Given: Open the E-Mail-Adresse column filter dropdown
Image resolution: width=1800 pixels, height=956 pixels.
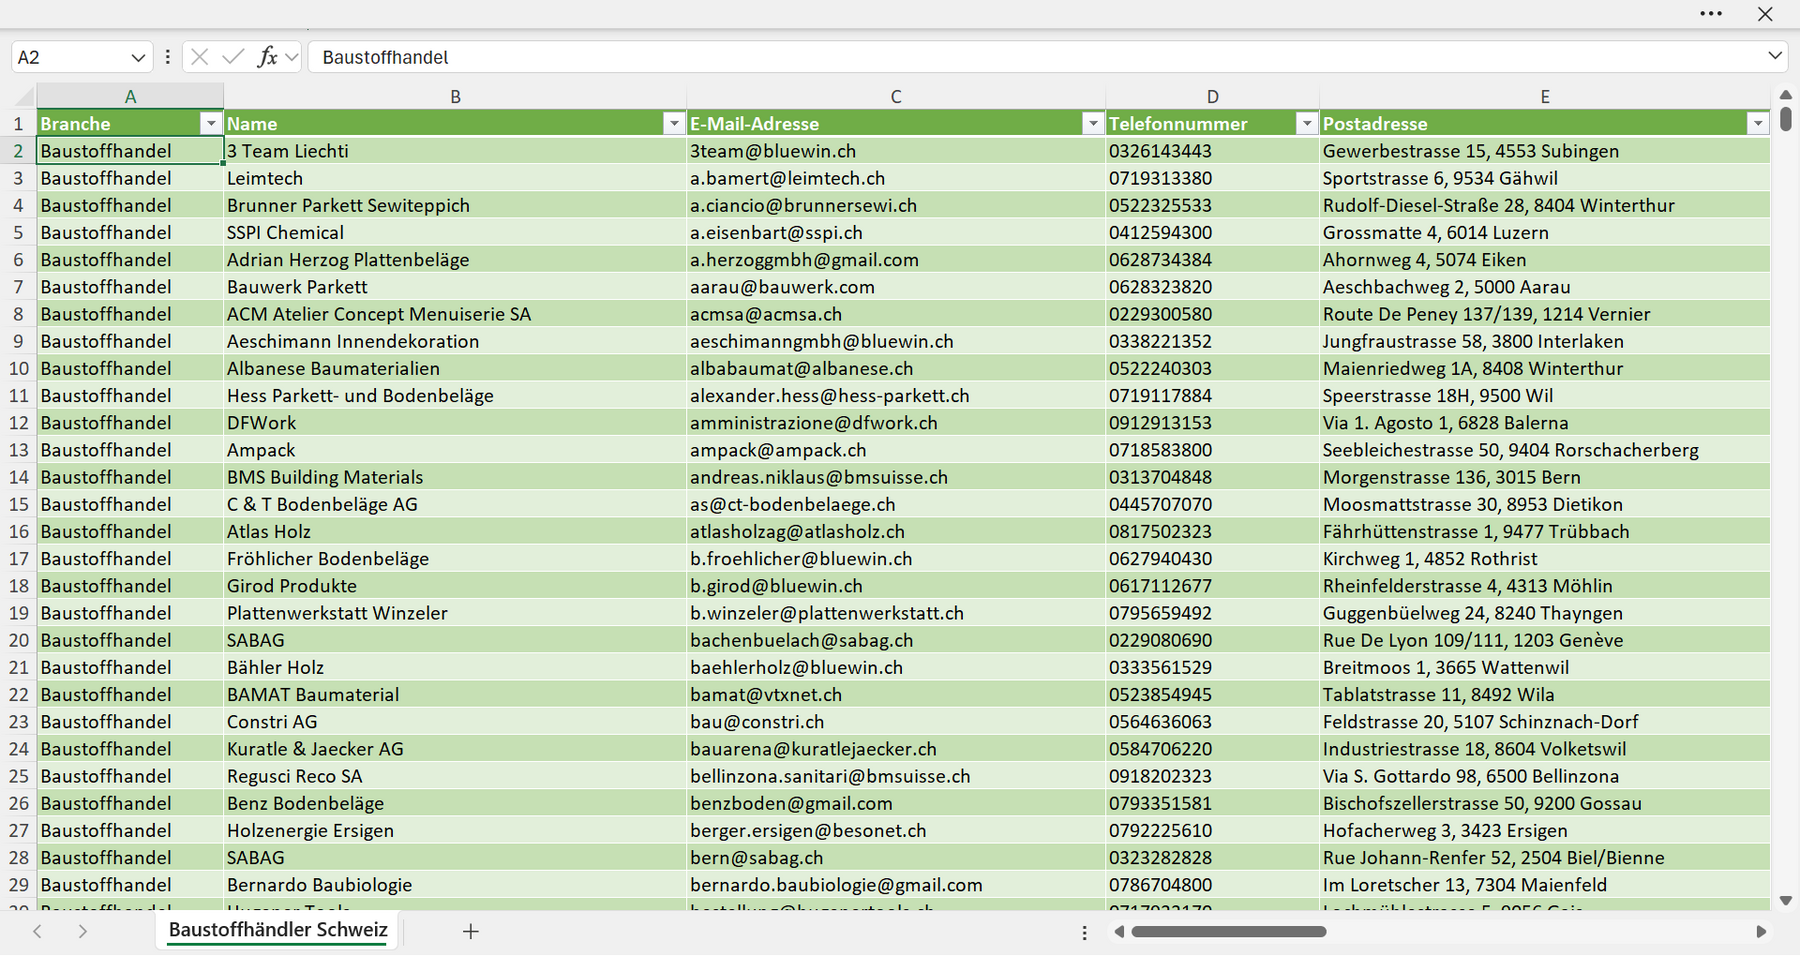Looking at the screenshot, I should (x=1093, y=123).
